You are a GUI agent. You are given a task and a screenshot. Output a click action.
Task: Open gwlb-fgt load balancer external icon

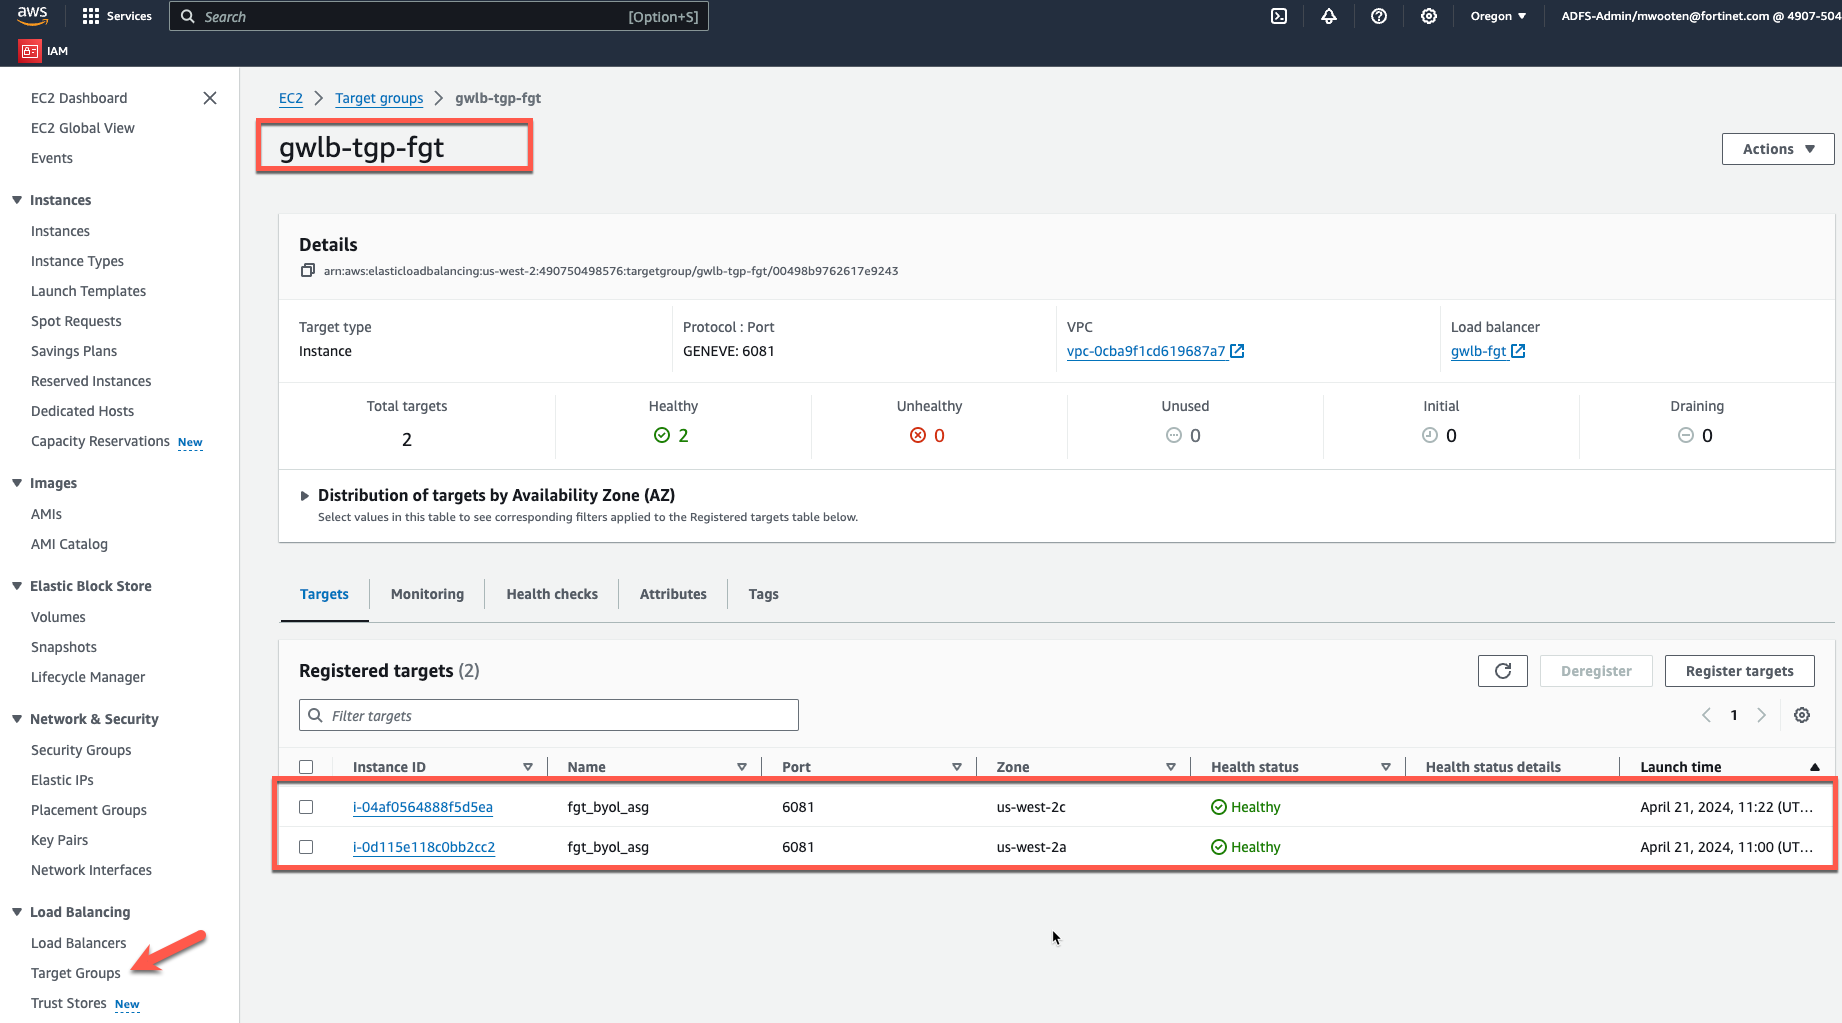pyautogui.click(x=1518, y=351)
